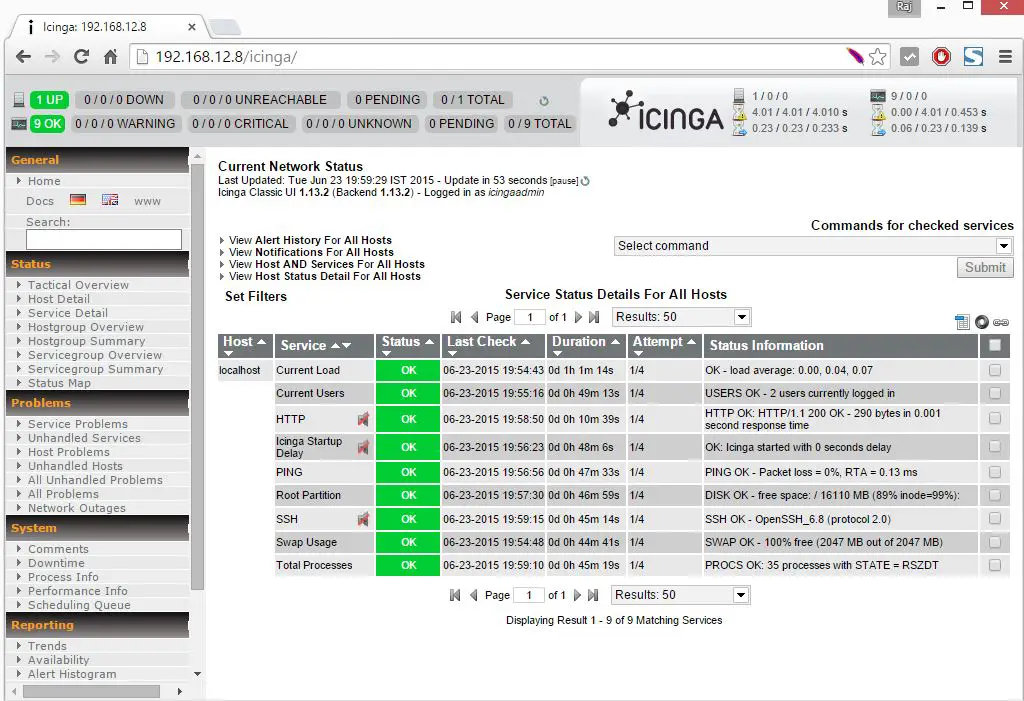Click the refresh icon next to pause
The image size is (1024, 701).
(585, 181)
